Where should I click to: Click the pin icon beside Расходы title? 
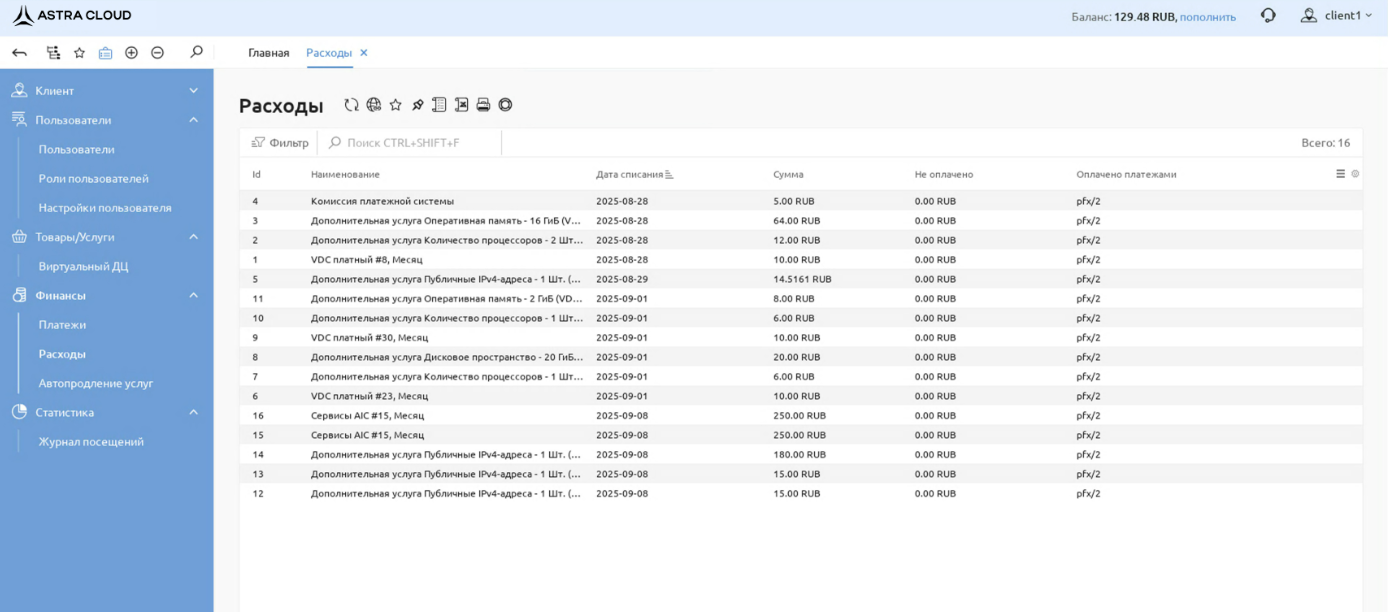click(418, 105)
